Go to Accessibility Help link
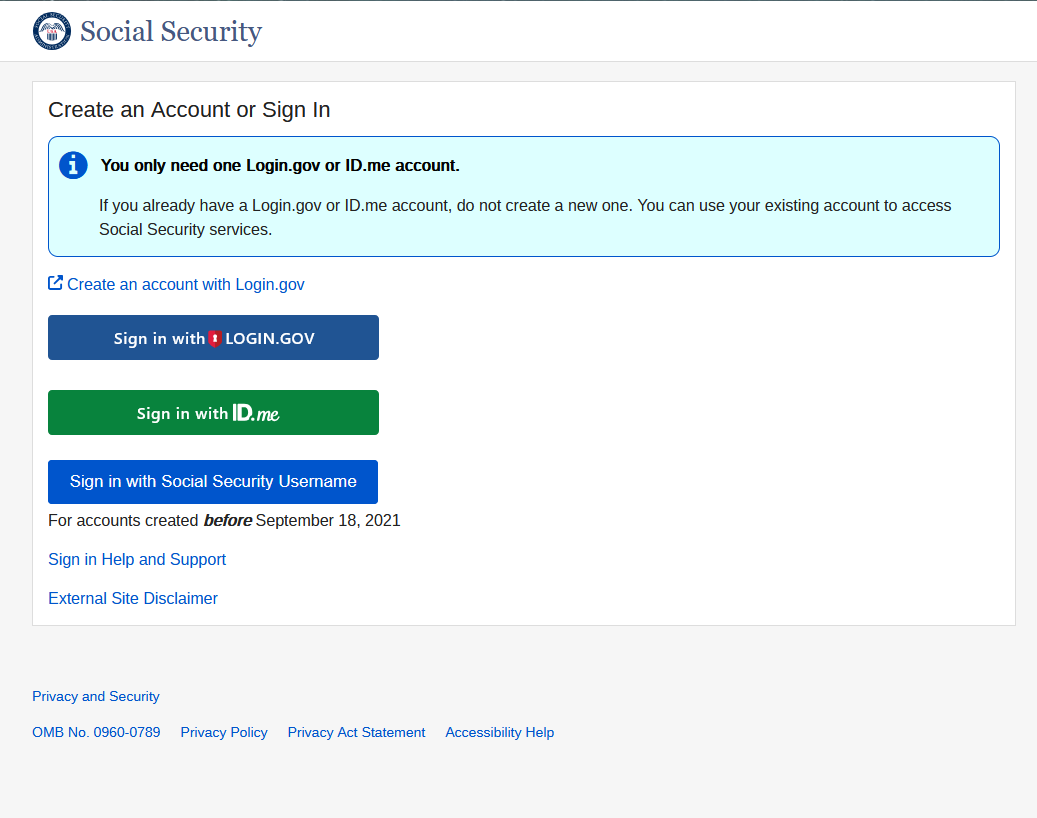Screen dimensions: 1037x818 500,733
